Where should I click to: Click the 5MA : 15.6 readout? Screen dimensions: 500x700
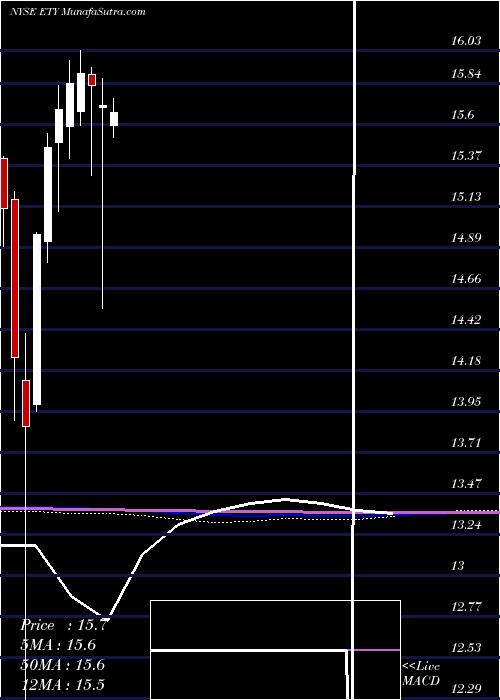[x=58, y=645]
